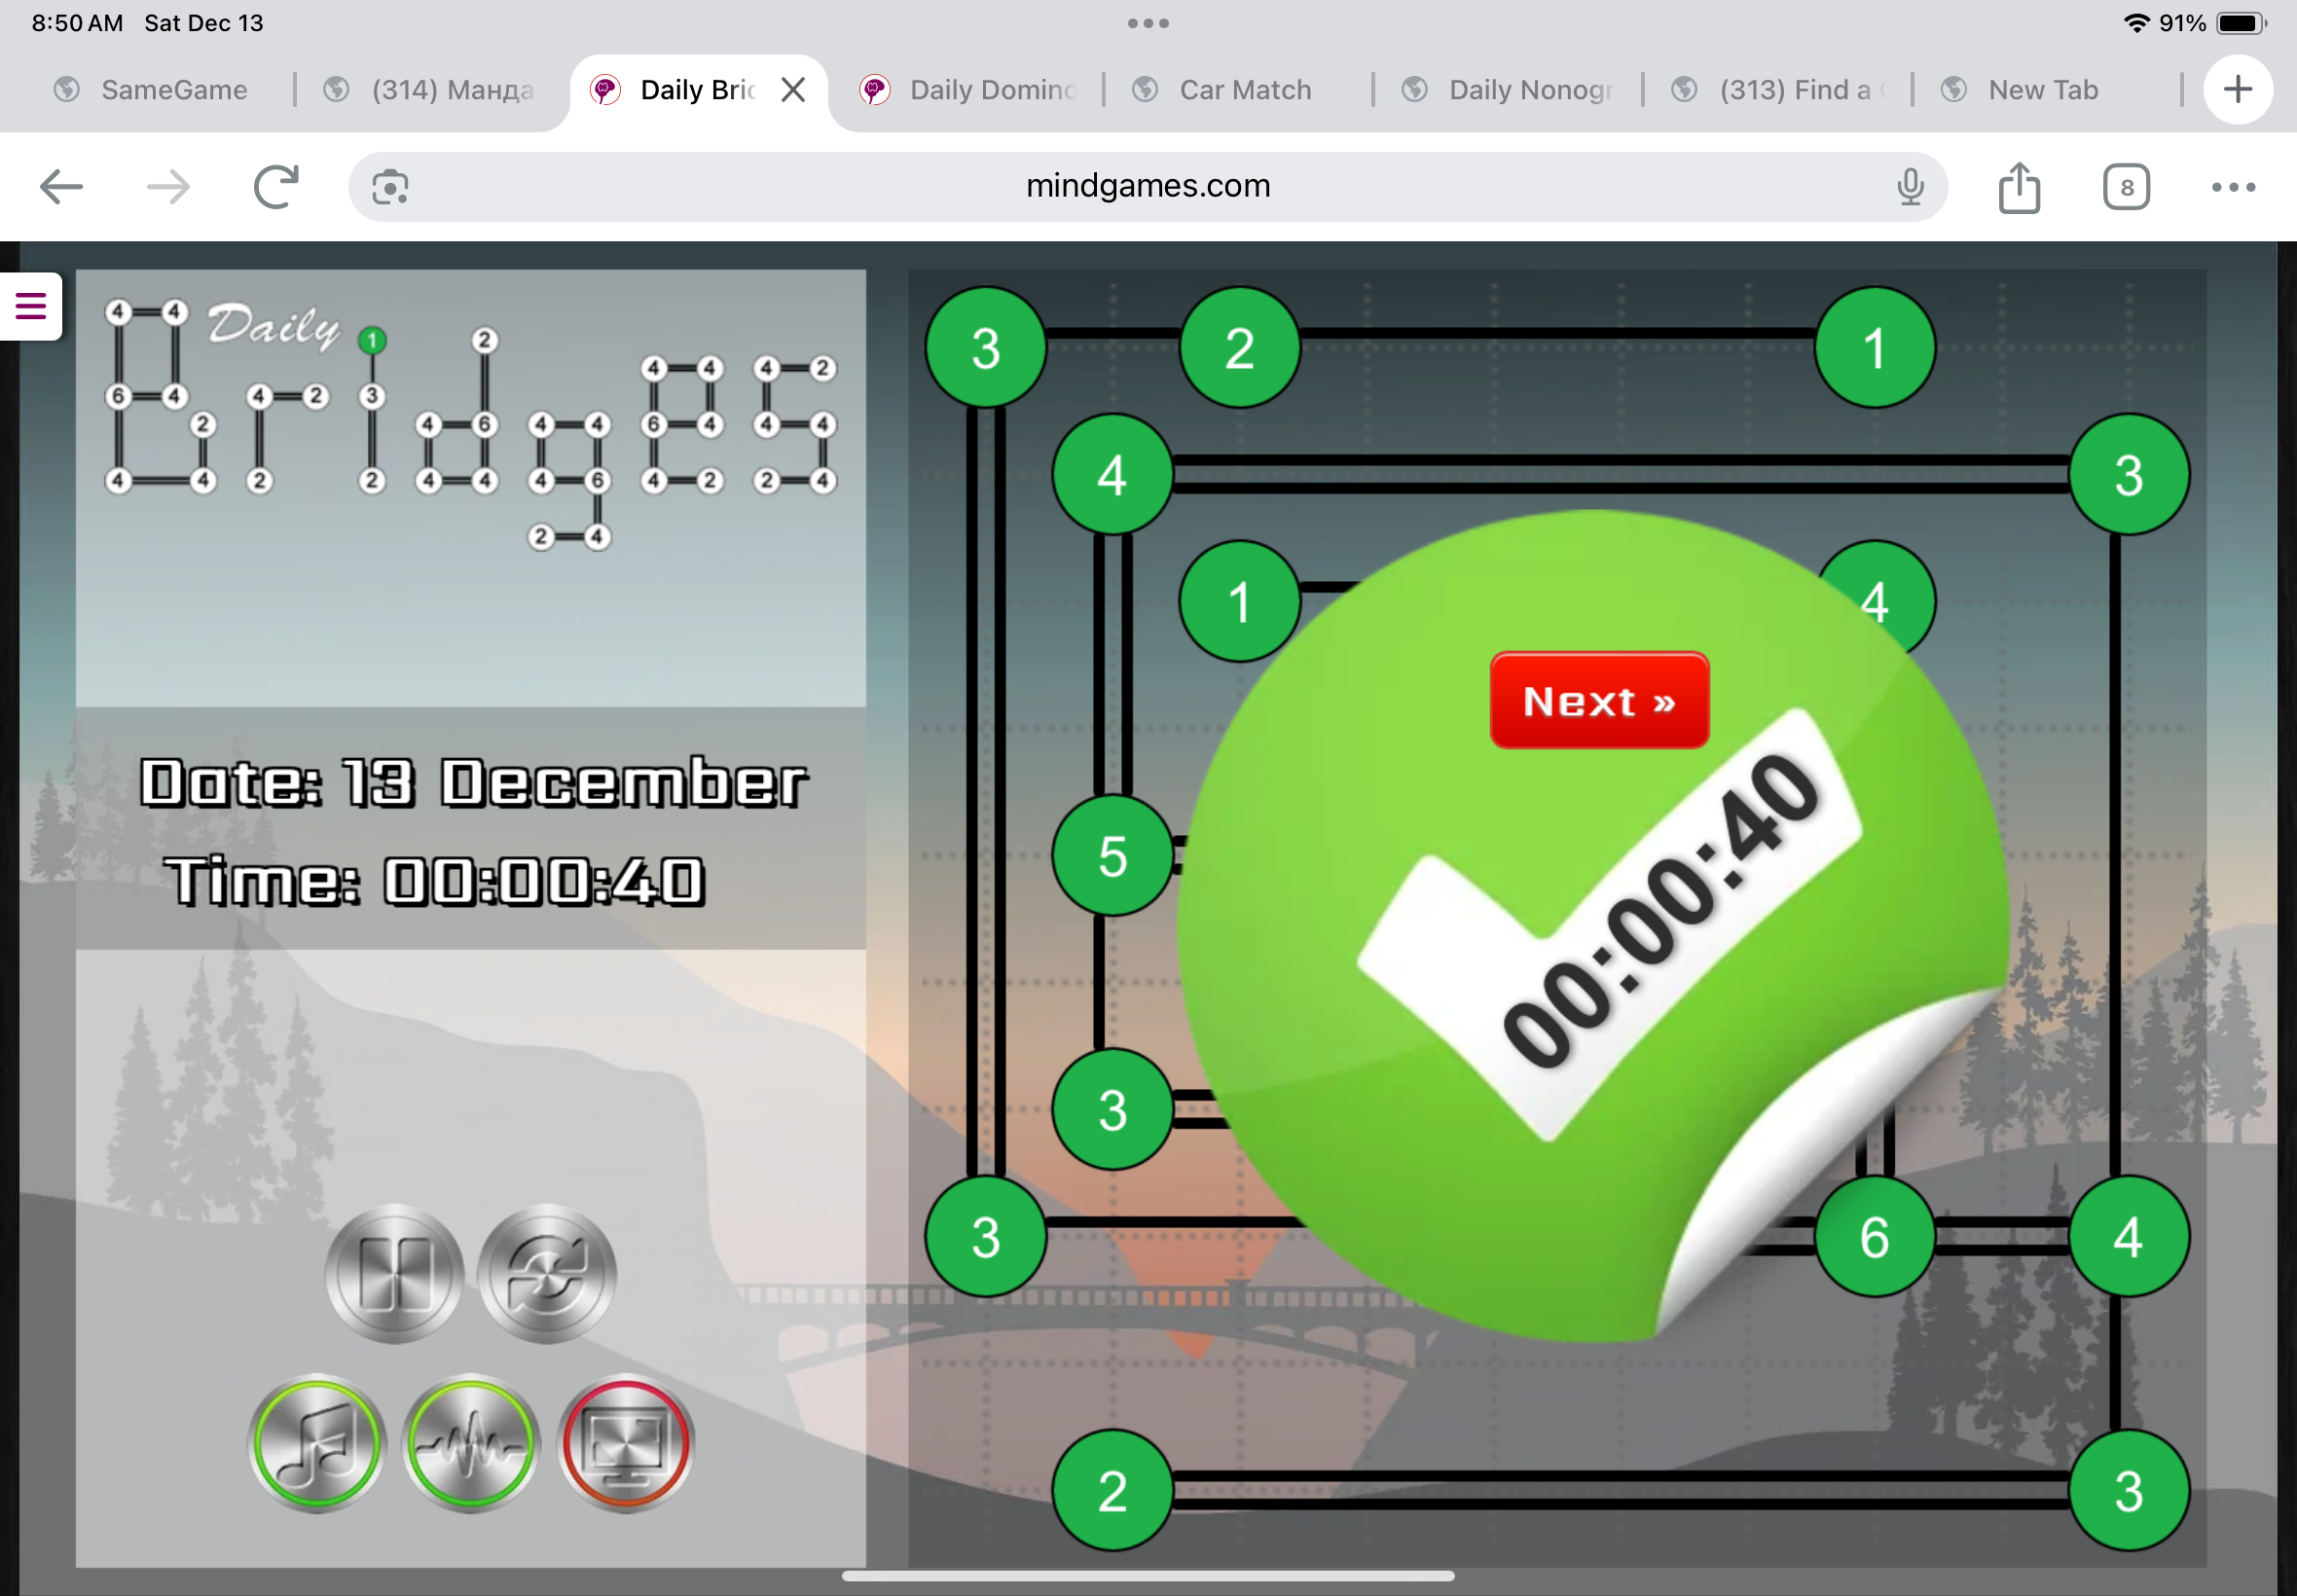
Task: Open the purple hamburger side menu
Action: [30, 306]
